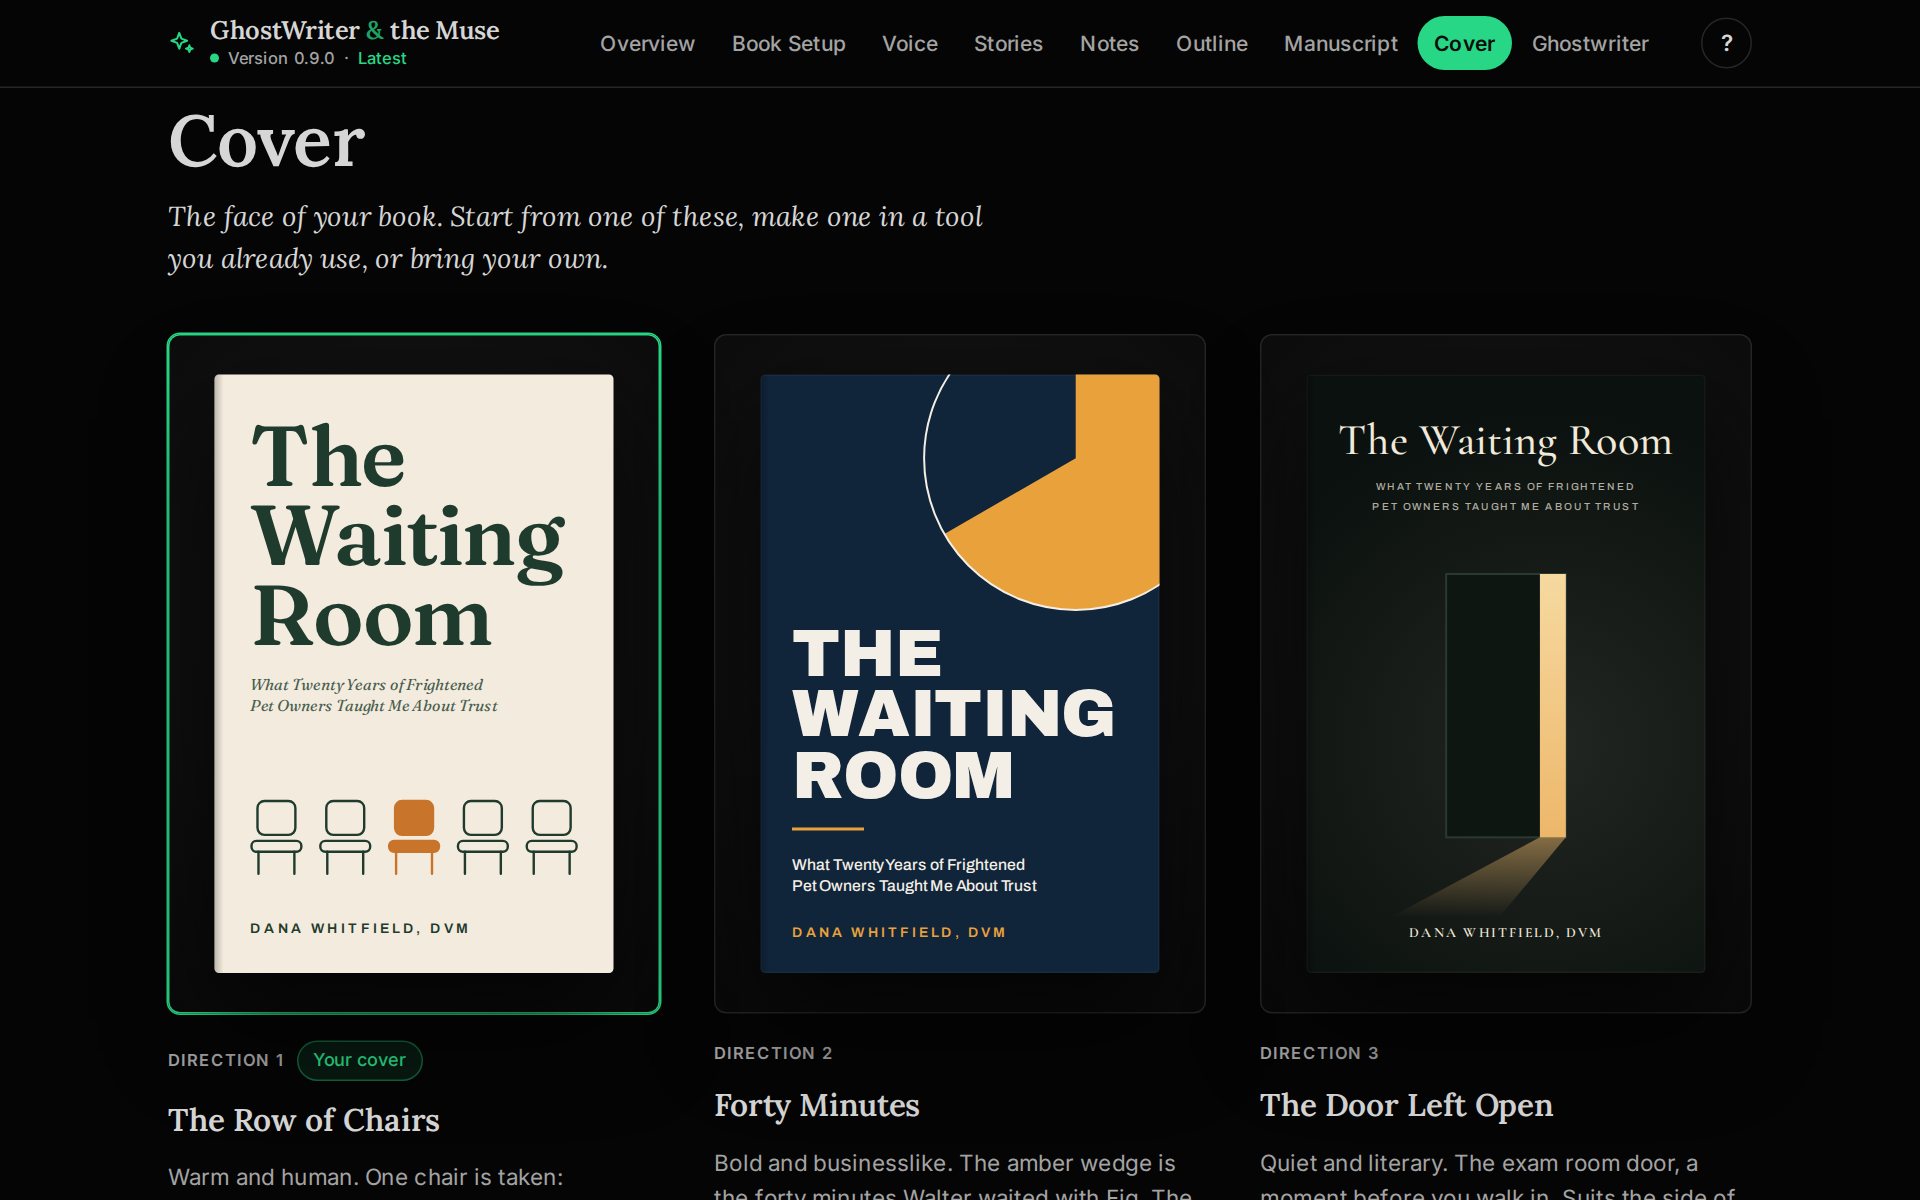Click the DIRECTION 3 label

click(1319, 1053)
